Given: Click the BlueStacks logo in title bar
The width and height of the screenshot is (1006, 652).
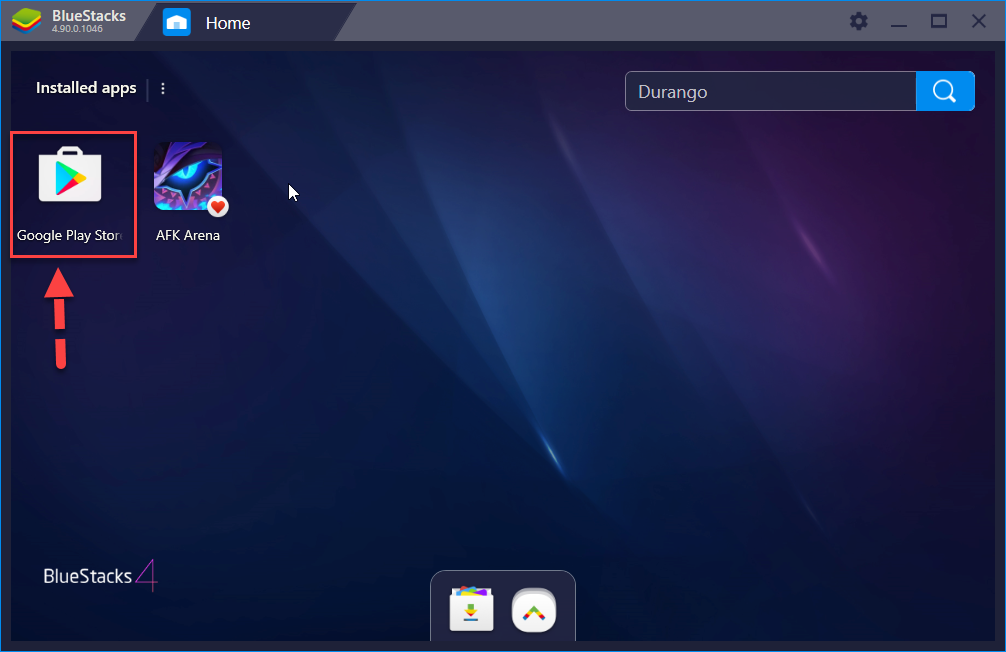Looking at the screenshot, I should [x=26, y=21].
